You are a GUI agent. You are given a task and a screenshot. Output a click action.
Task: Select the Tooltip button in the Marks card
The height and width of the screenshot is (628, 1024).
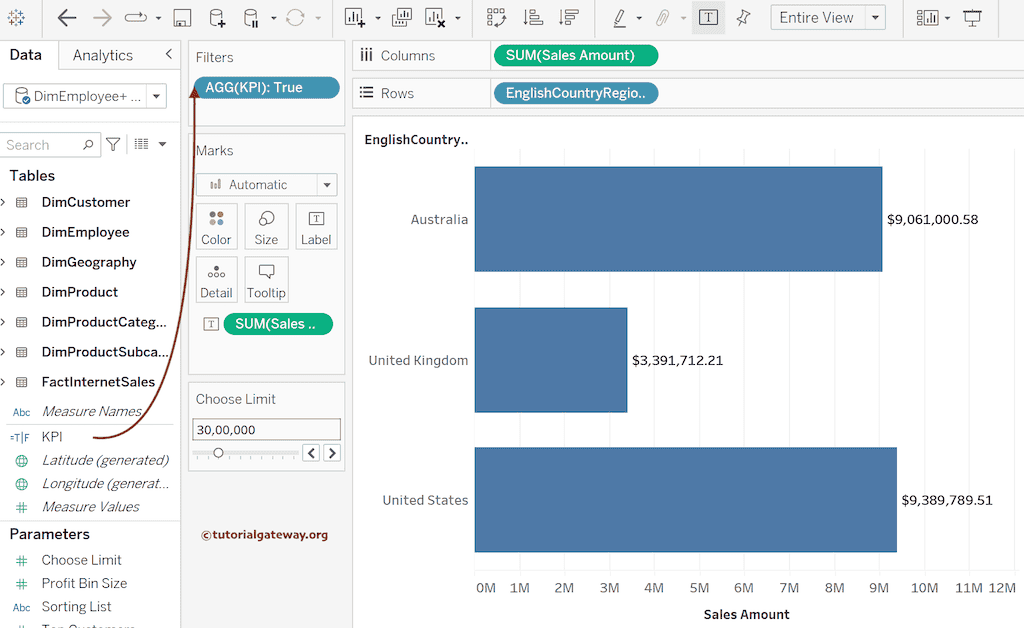266,279
